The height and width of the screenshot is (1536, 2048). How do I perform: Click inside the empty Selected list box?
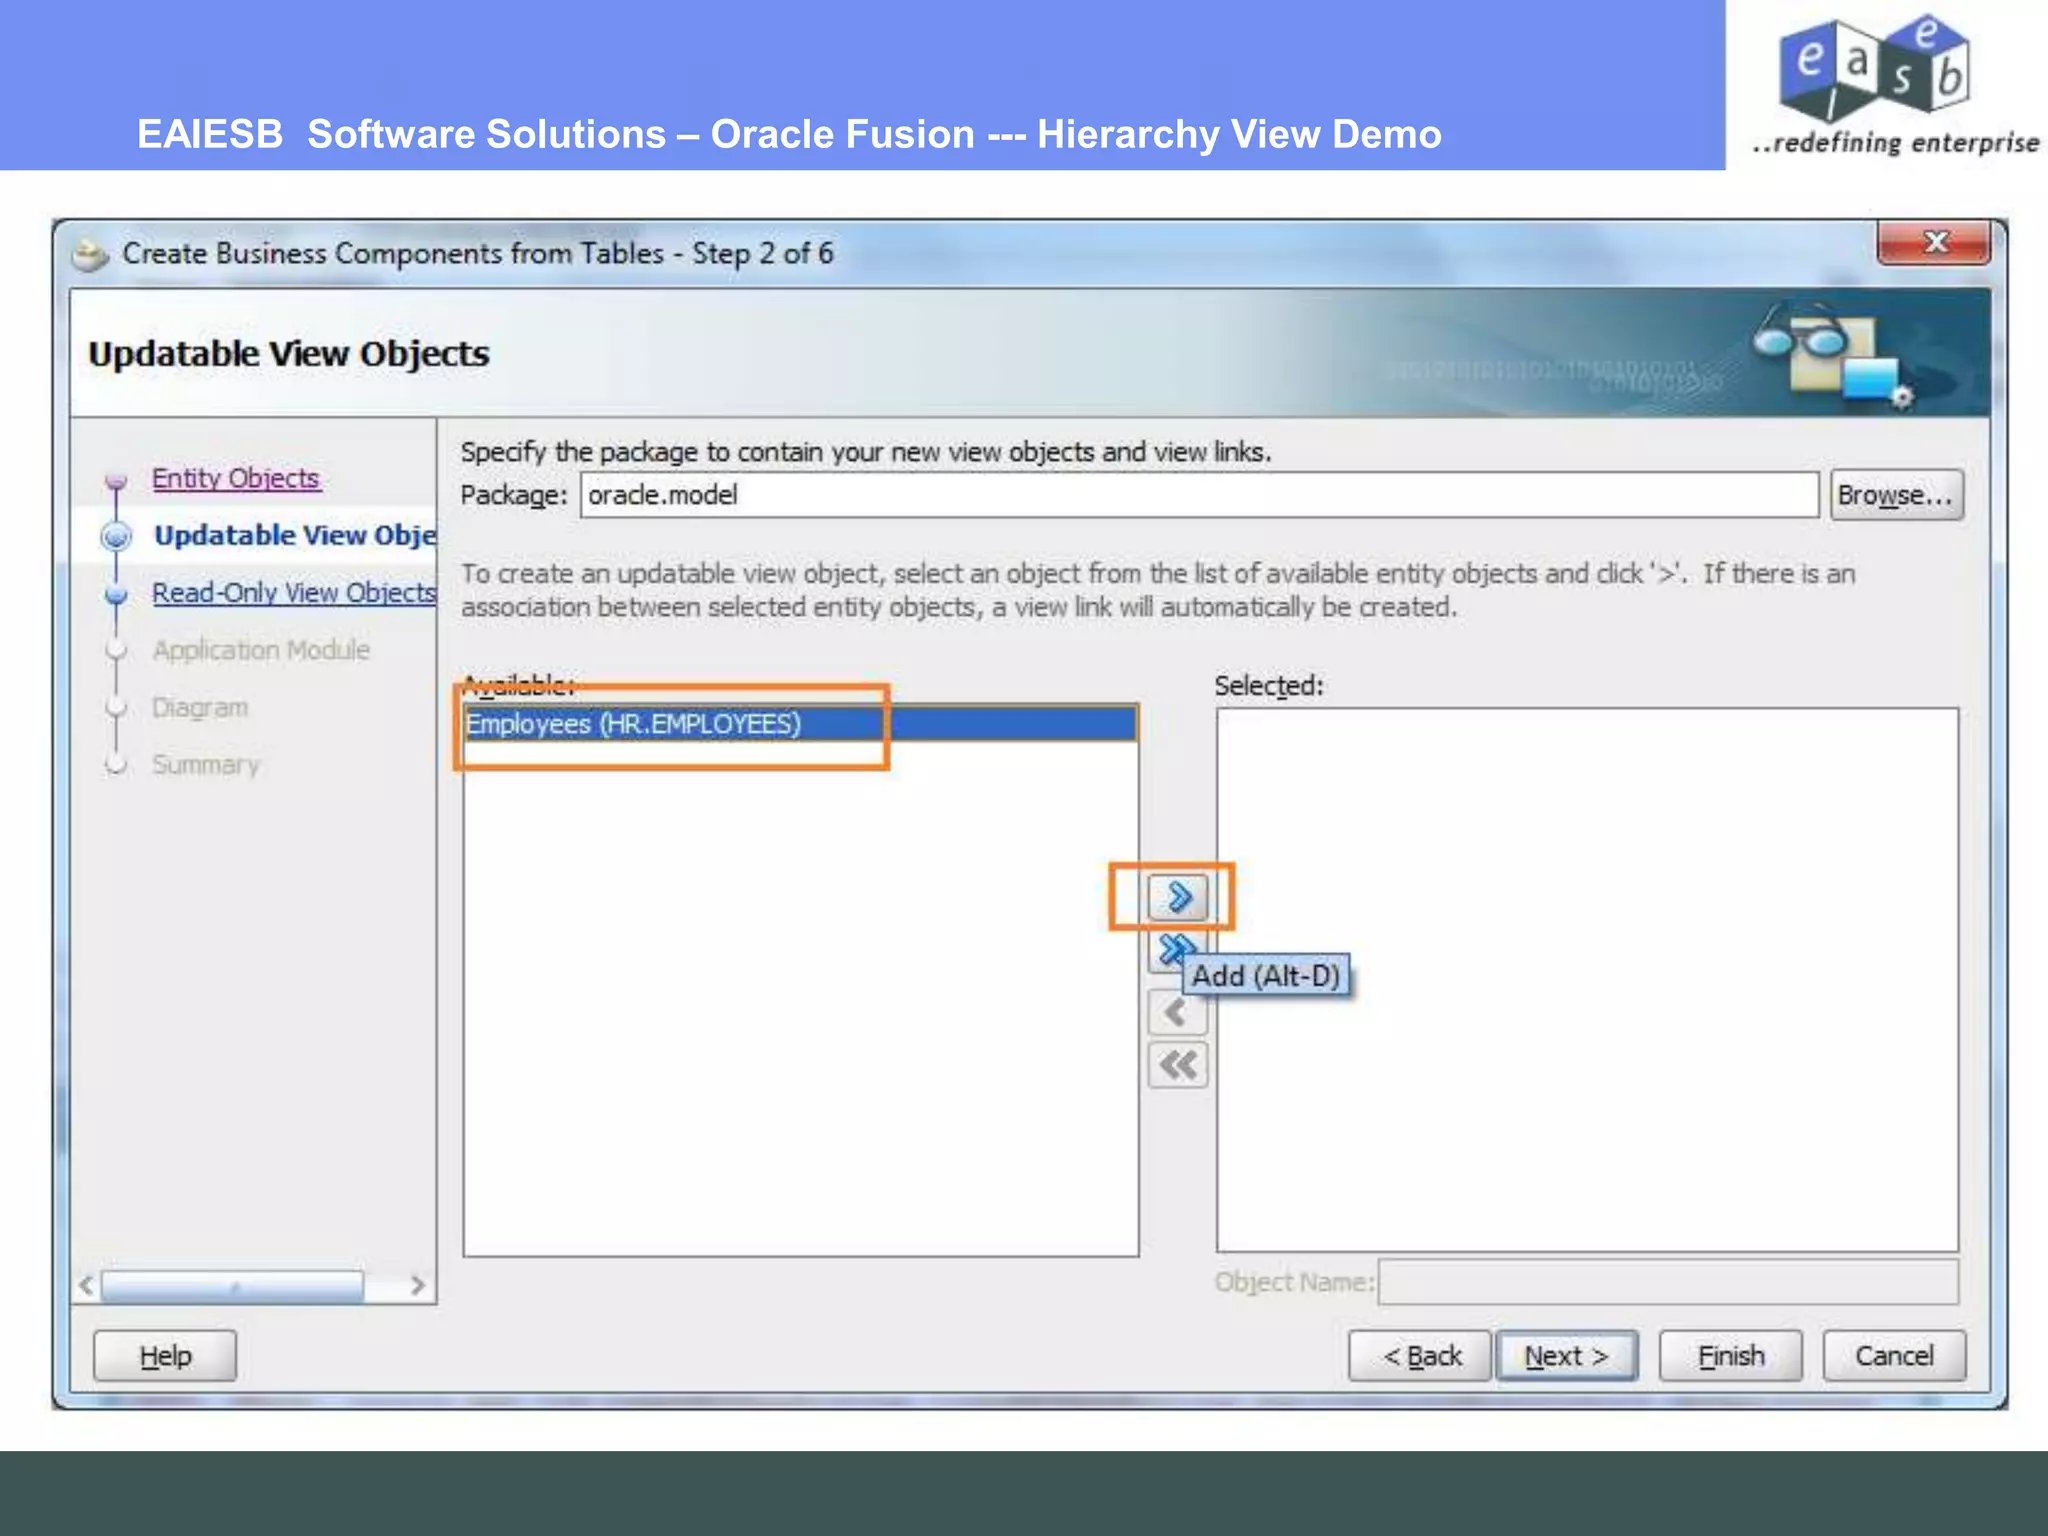click(1587, 980)
